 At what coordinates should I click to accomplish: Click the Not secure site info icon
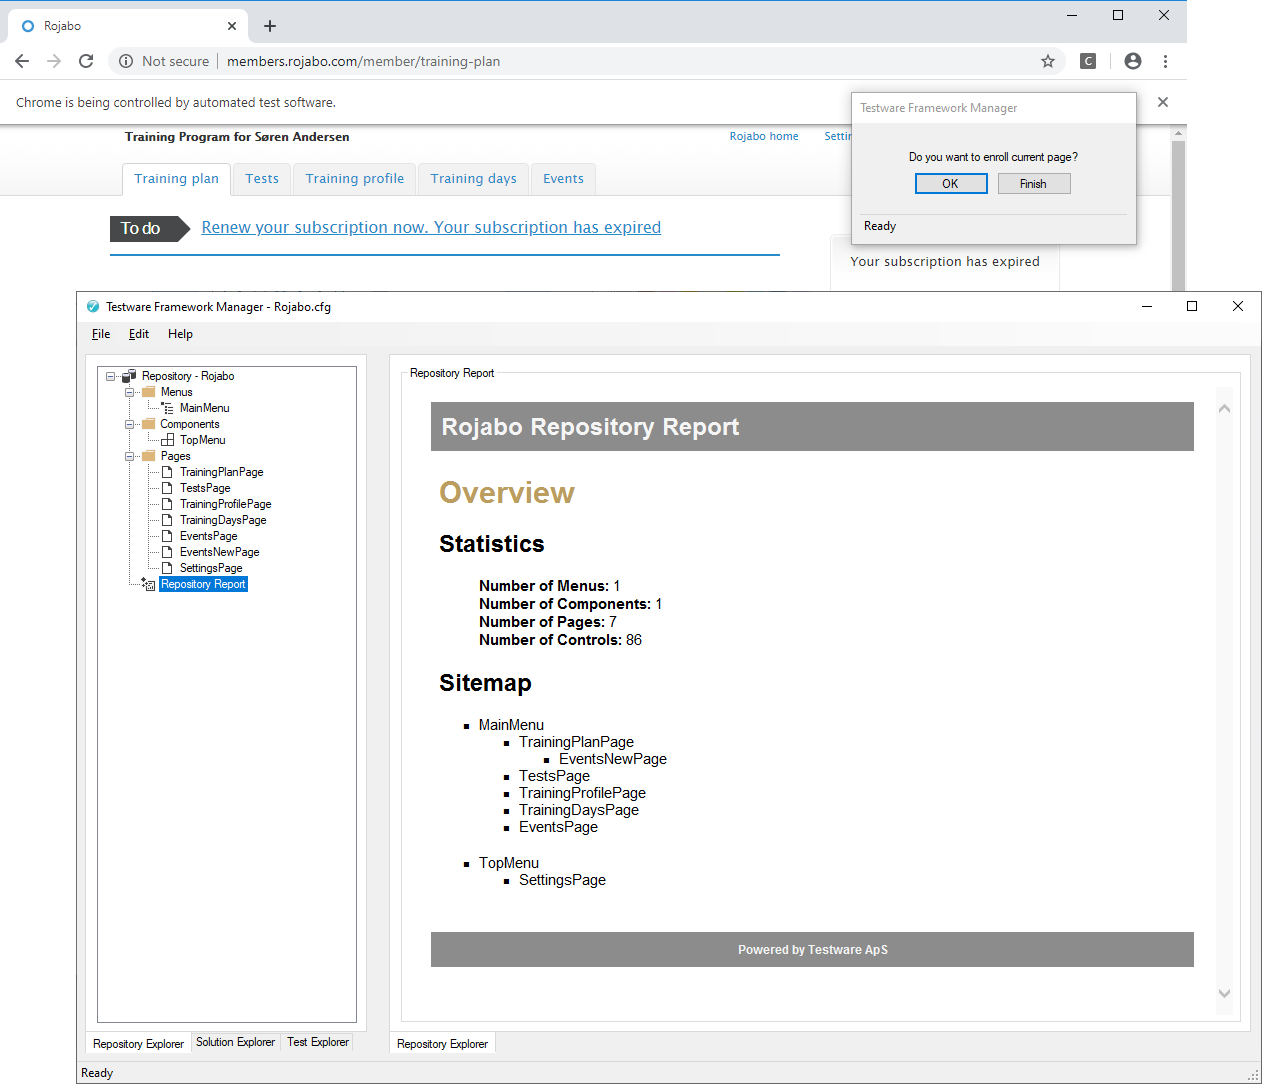[126, 61]
